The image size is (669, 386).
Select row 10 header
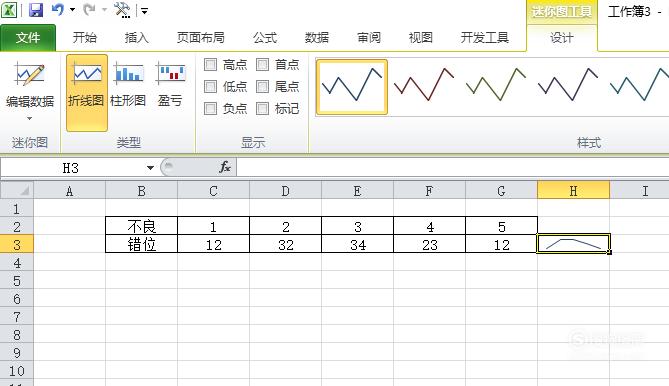(x=17, y=371)
